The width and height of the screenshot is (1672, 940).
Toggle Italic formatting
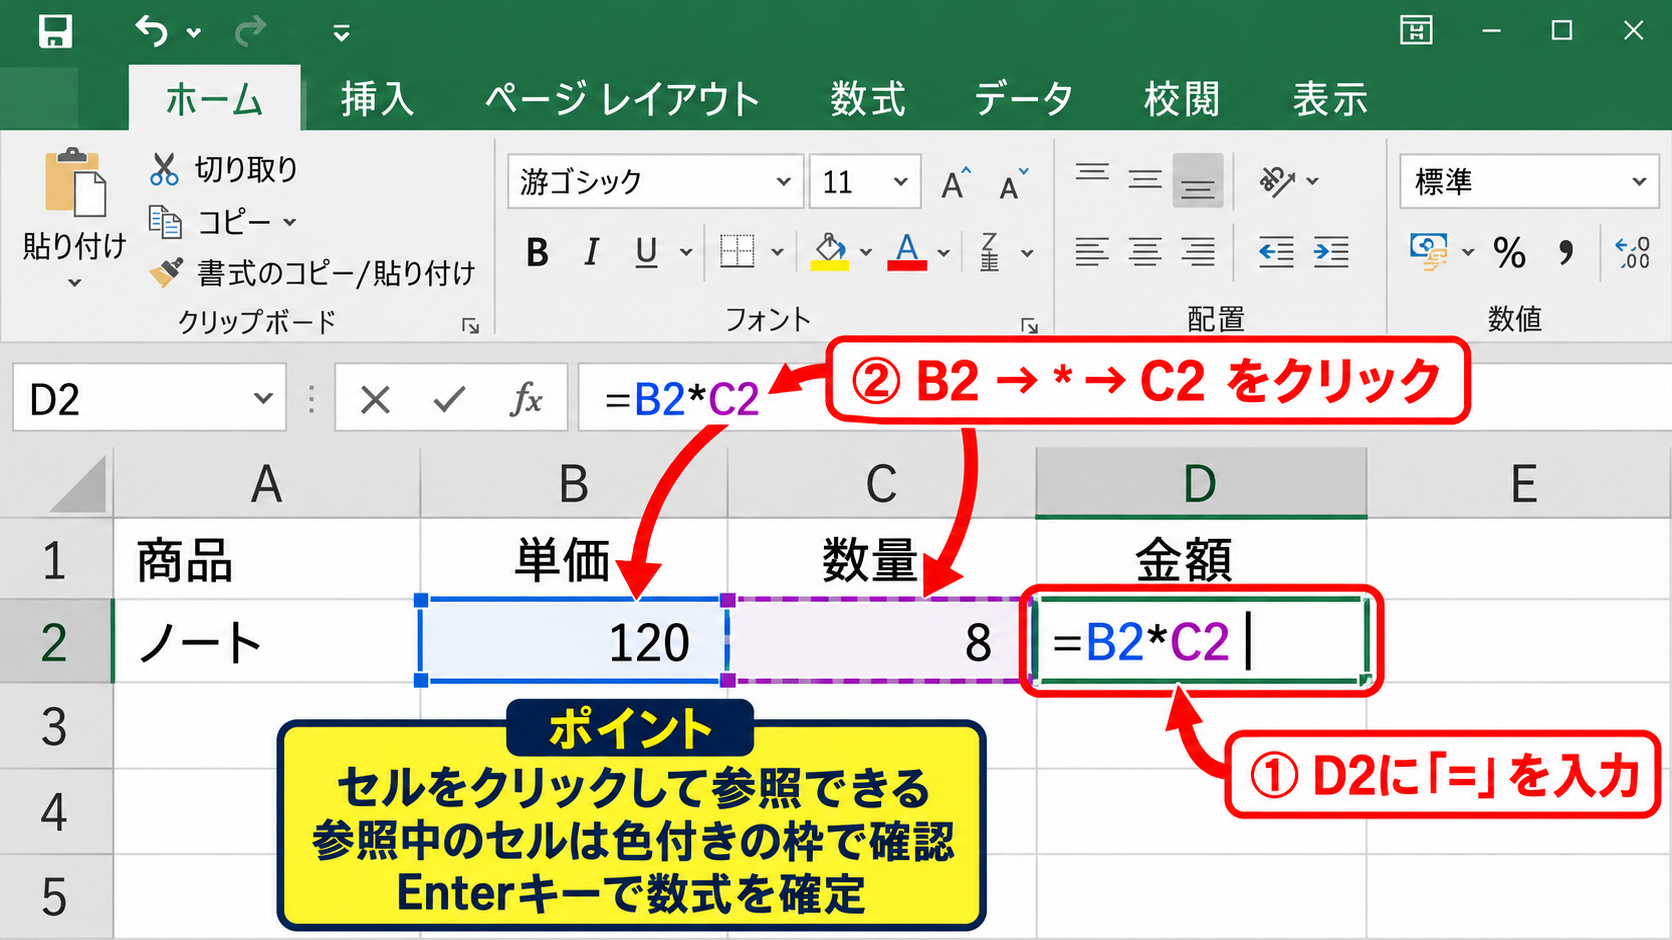tap(592, 252)
